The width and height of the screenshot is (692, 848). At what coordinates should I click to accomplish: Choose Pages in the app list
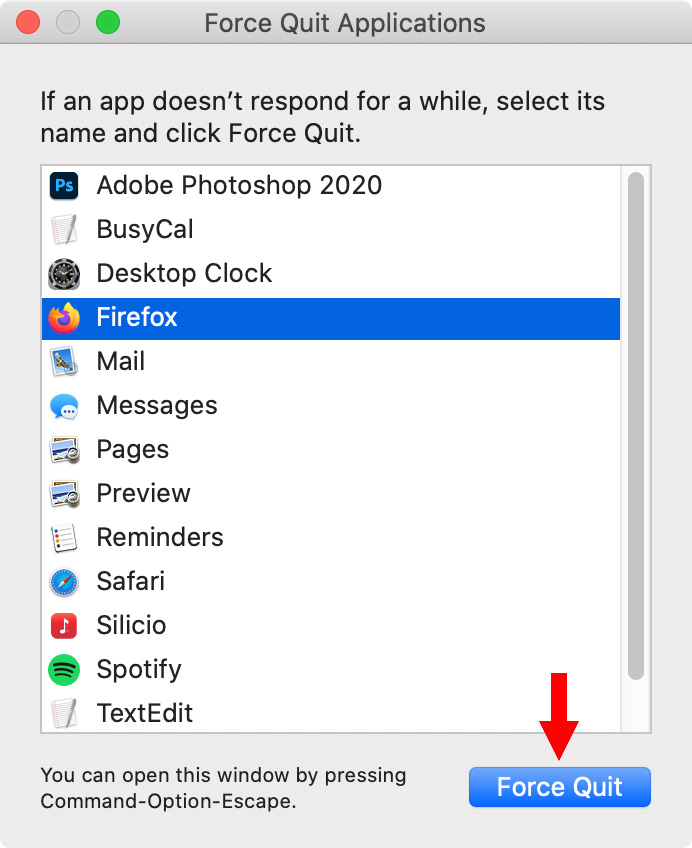click(330, 450)
